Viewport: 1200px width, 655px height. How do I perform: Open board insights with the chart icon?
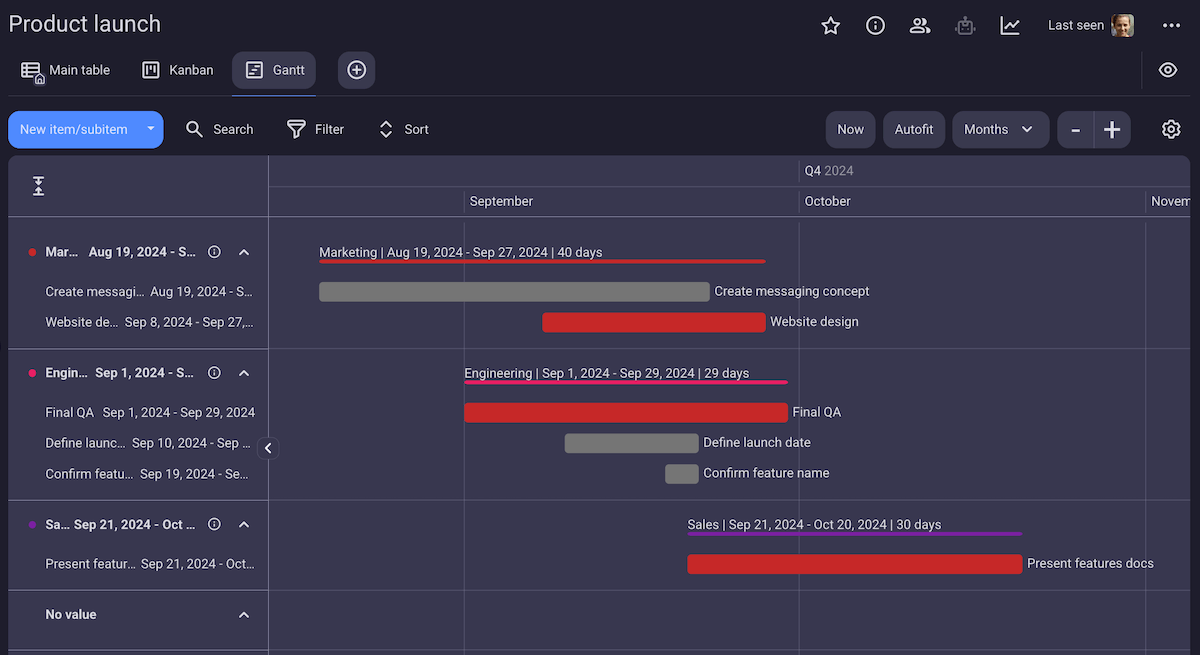[1009, 26]
